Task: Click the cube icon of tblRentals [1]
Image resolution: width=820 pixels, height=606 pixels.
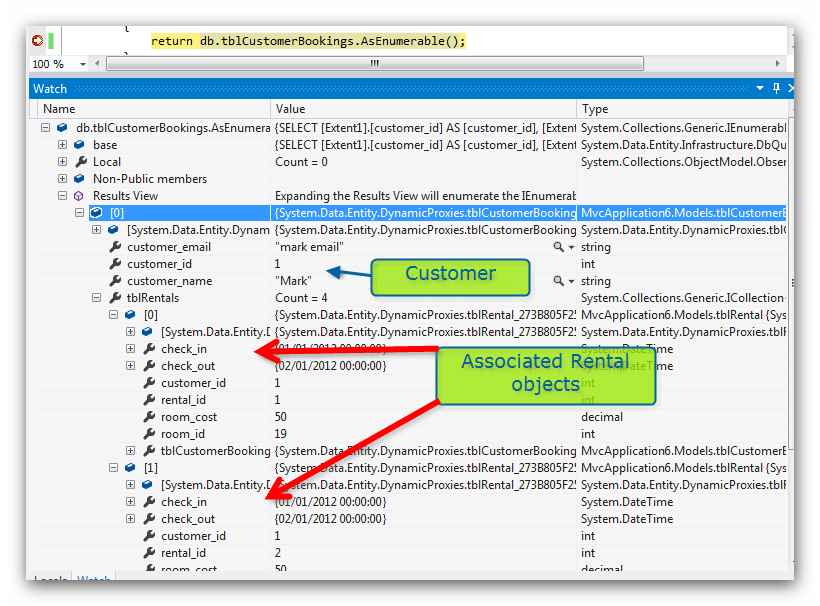Action: [x=130, y=467]
